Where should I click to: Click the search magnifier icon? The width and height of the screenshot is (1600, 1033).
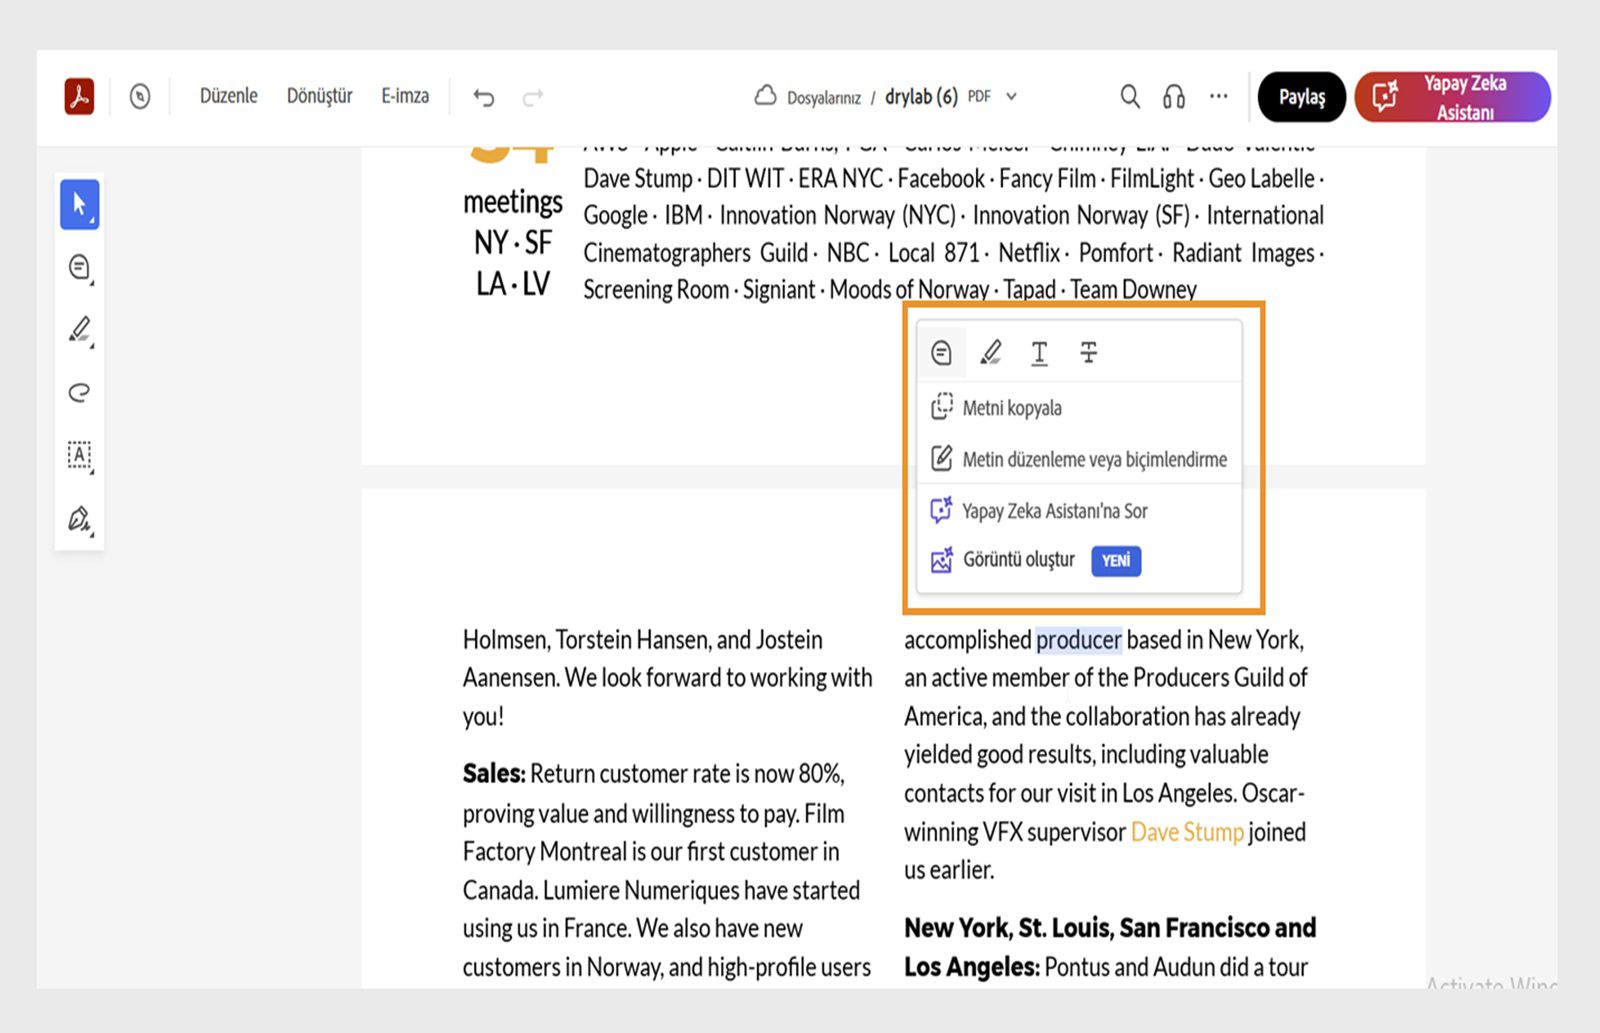1129,96
